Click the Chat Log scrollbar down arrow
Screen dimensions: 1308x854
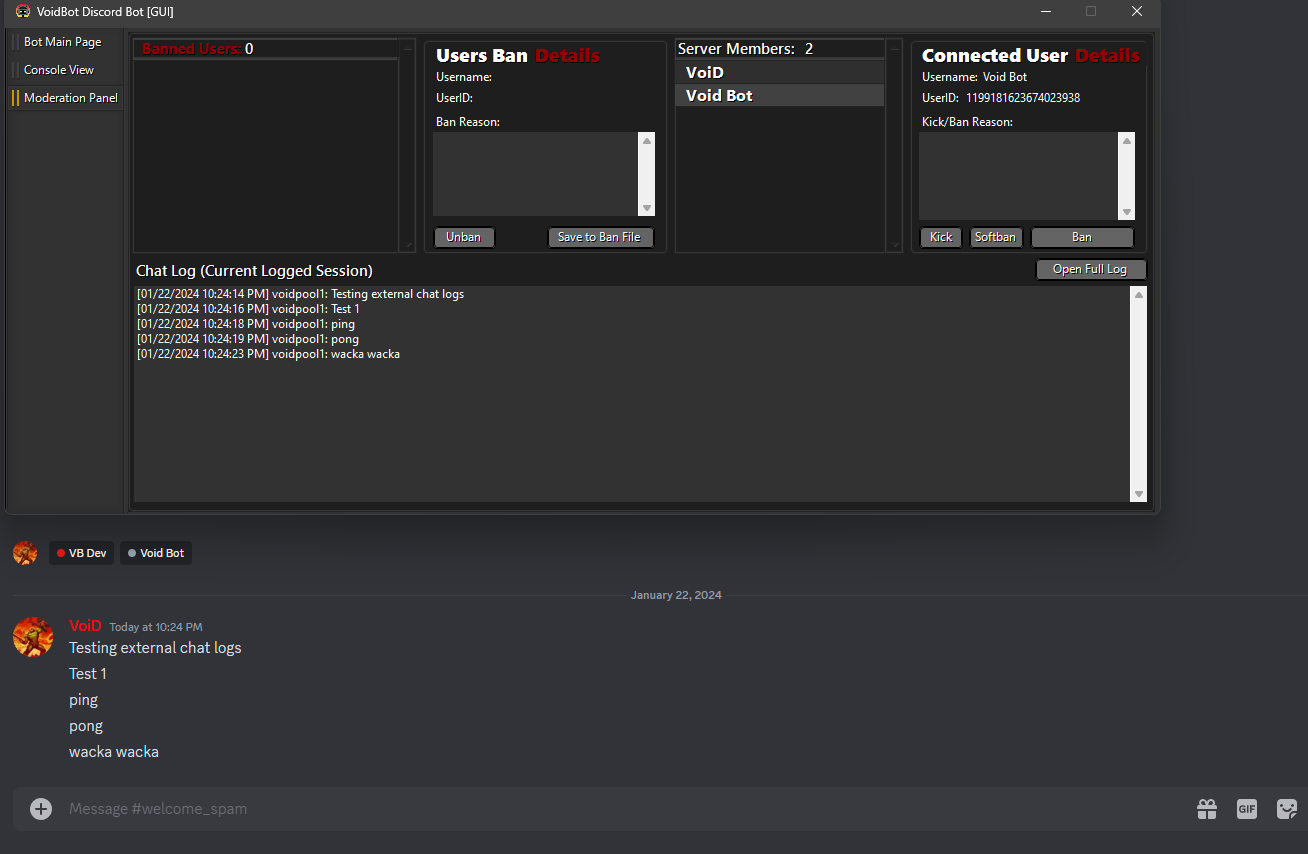(1138, 494)
